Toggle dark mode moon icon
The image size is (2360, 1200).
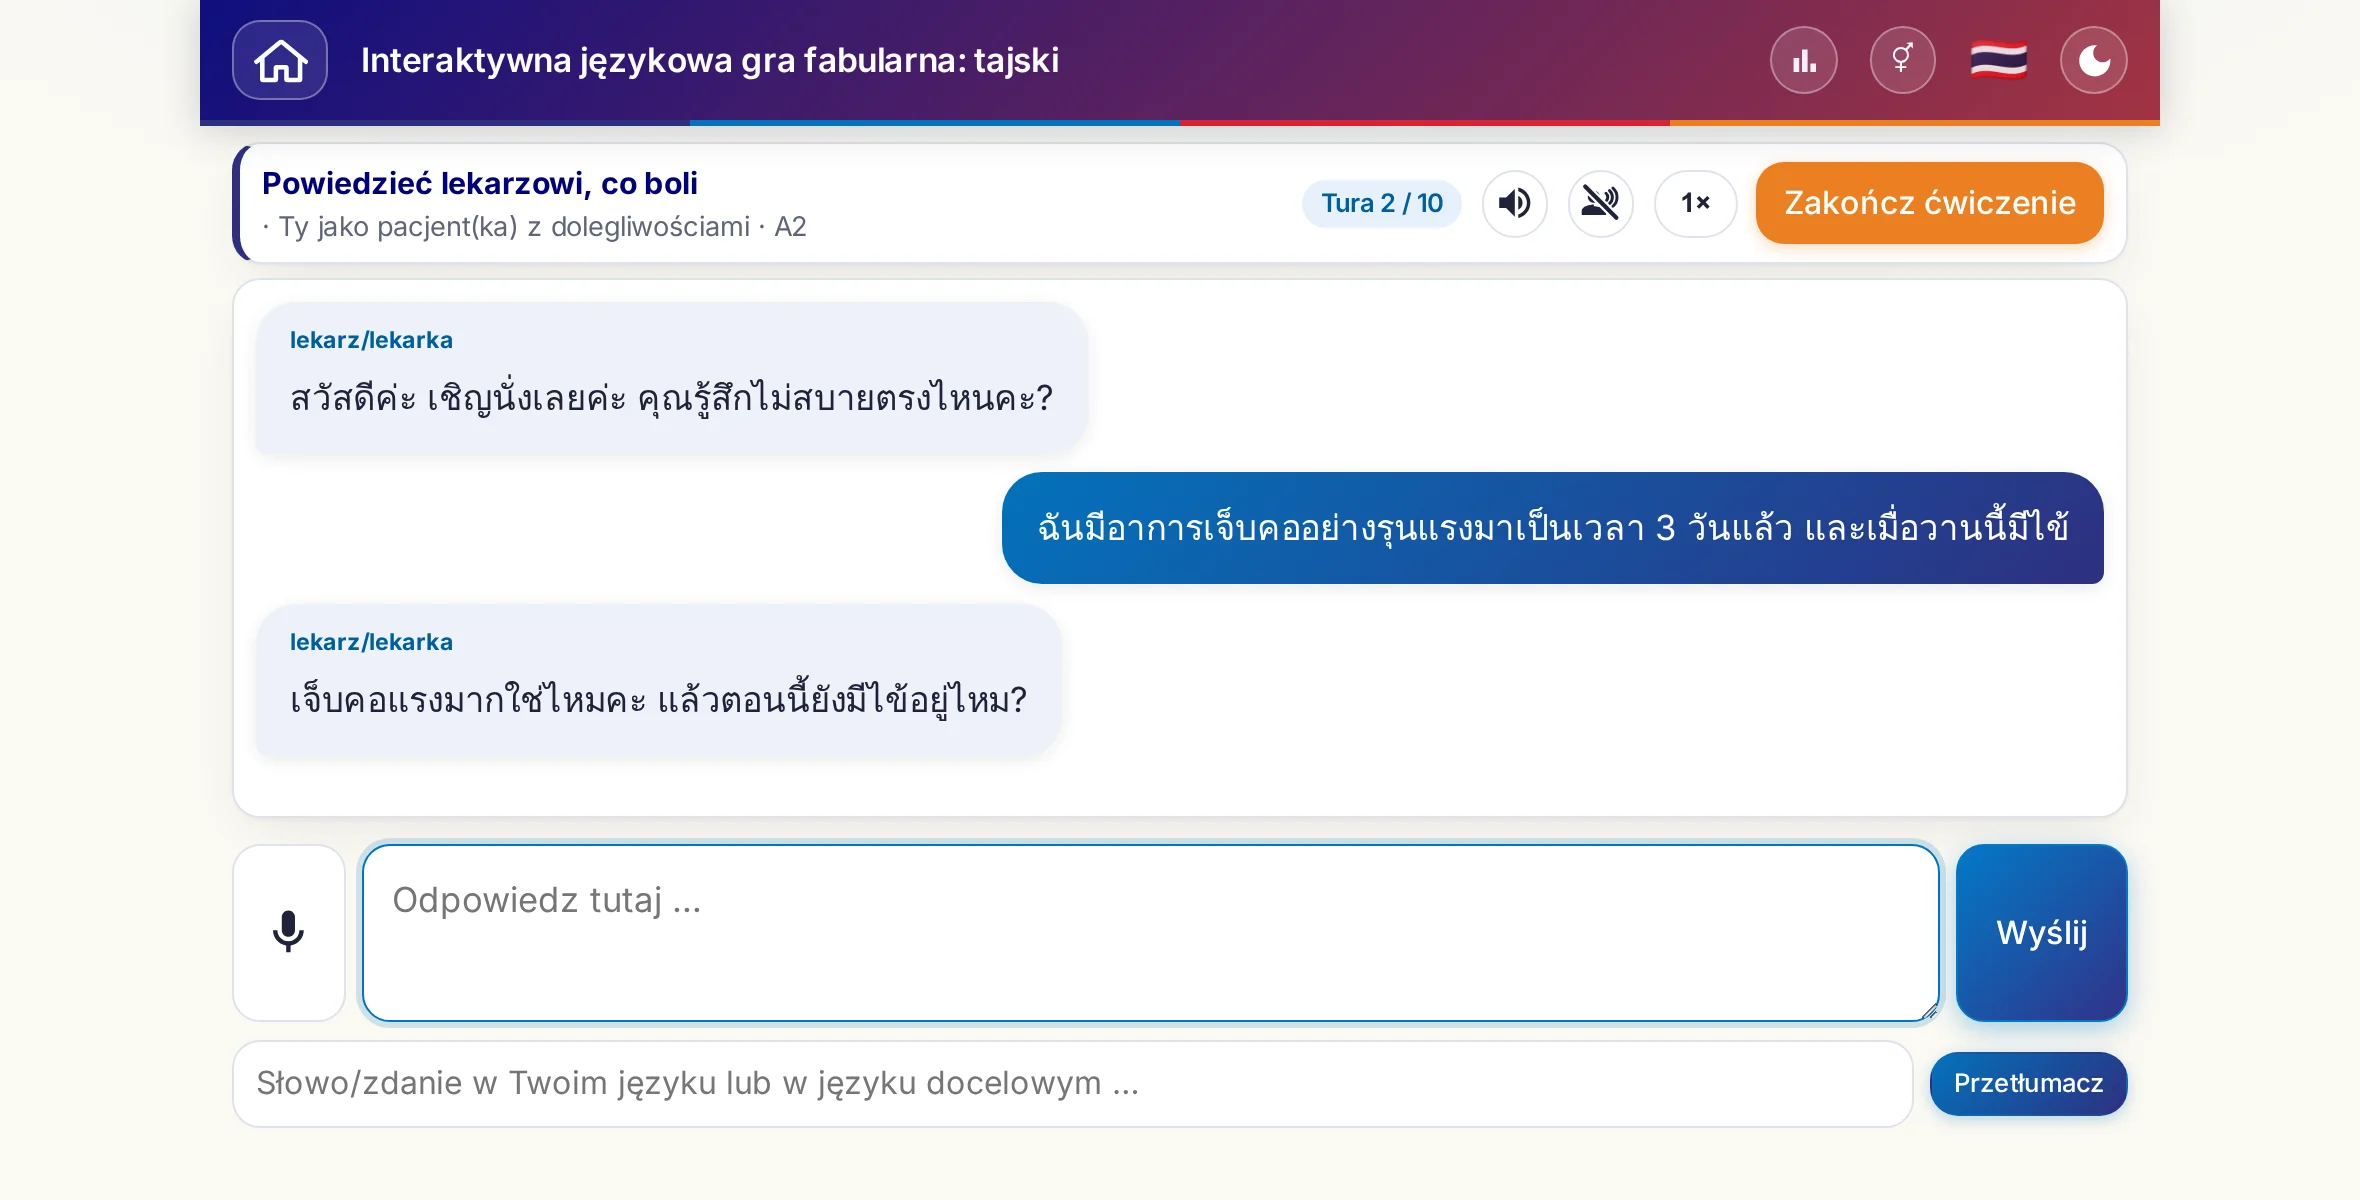pos(2093,60)
